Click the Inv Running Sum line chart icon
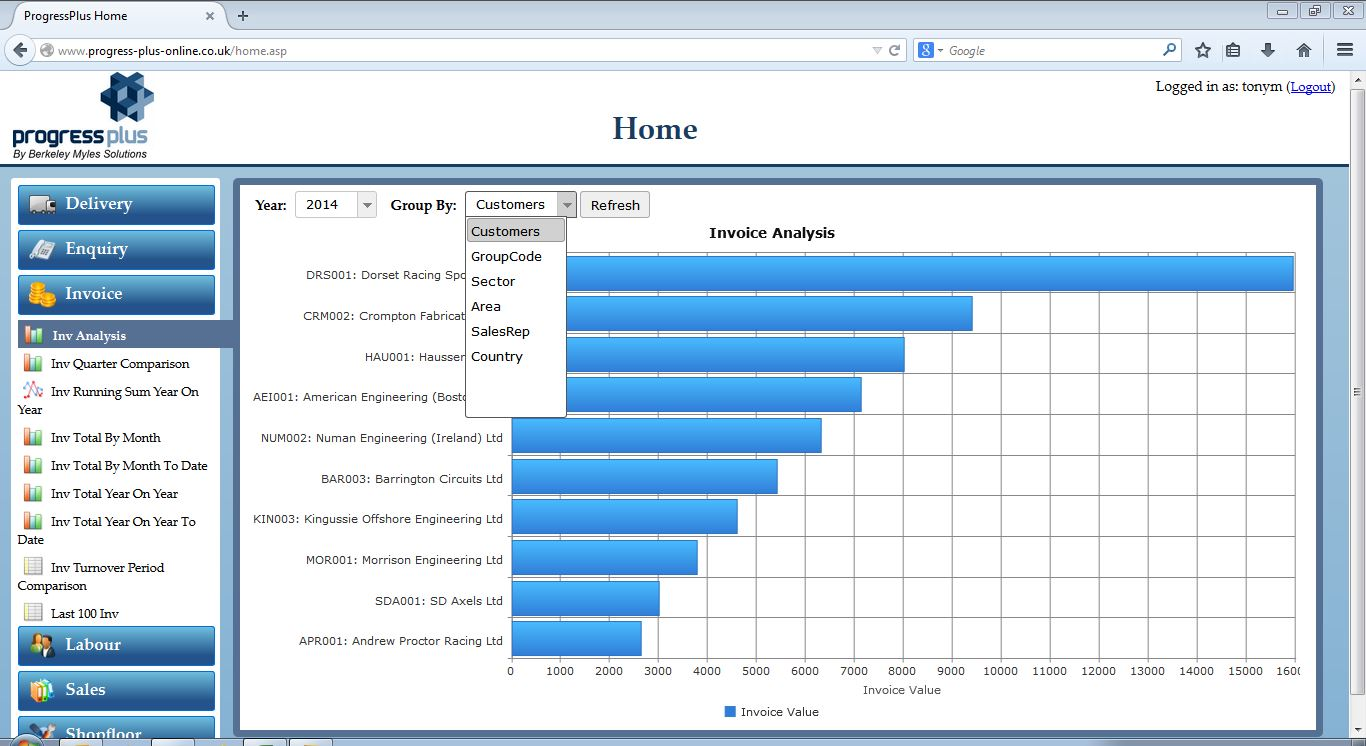Image resolution: width=1366 pixels, height=746 pixels. [33, 391]
